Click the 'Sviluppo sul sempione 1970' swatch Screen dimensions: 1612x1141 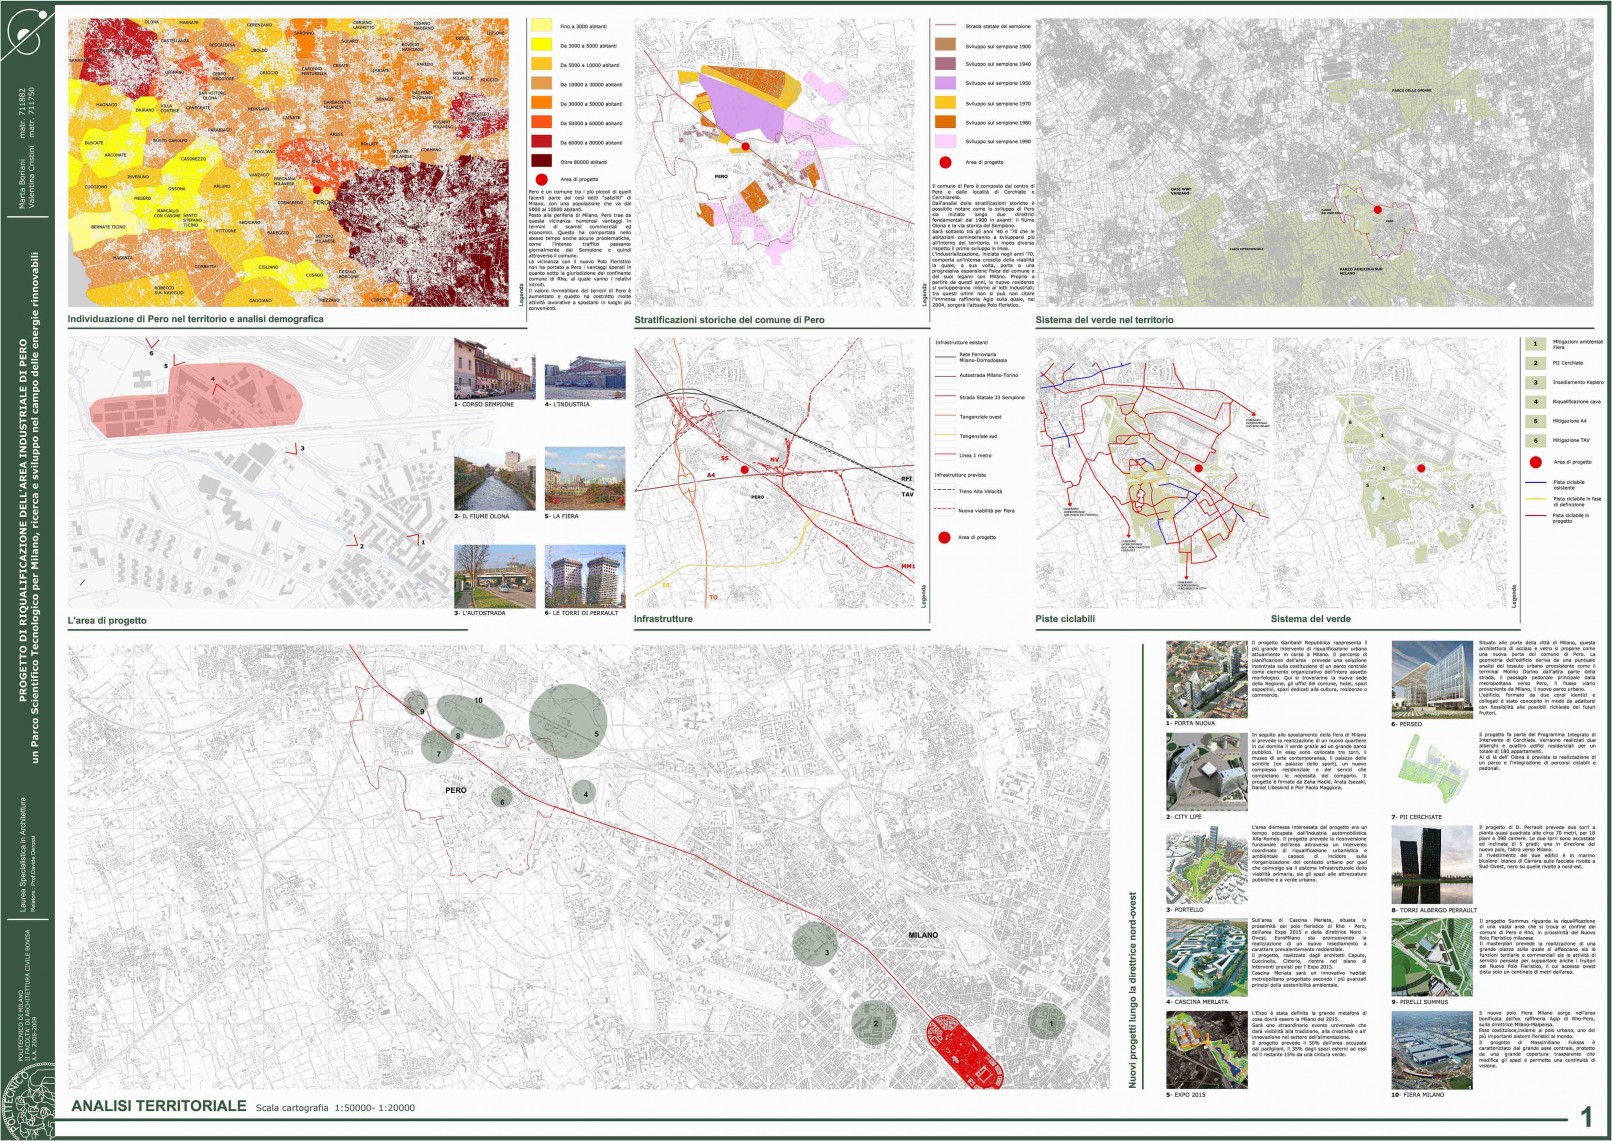945,102
